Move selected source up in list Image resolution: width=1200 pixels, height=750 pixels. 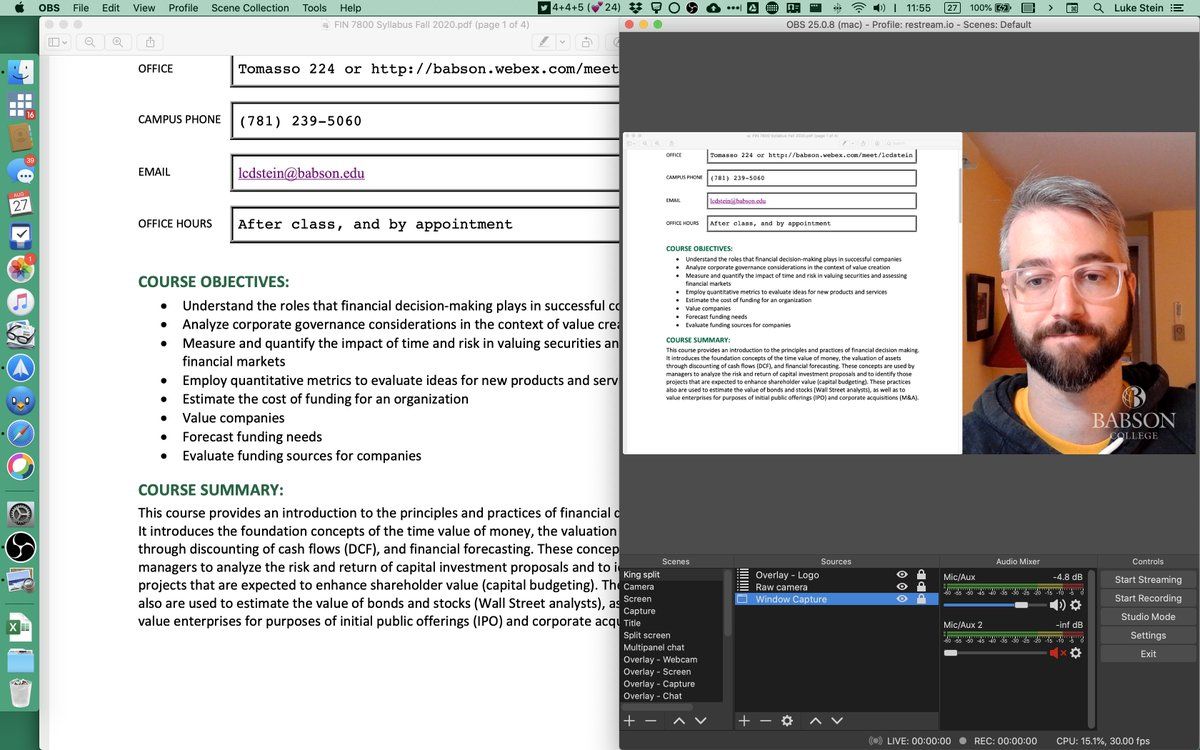click(815, 720)
